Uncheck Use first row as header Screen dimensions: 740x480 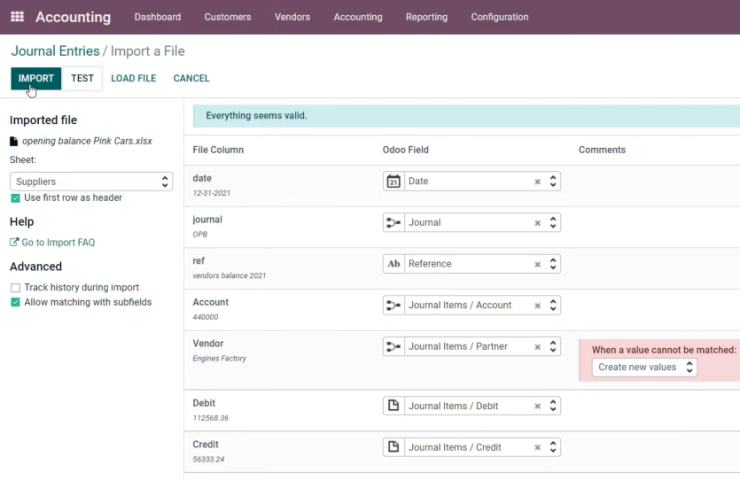point(16,198)
